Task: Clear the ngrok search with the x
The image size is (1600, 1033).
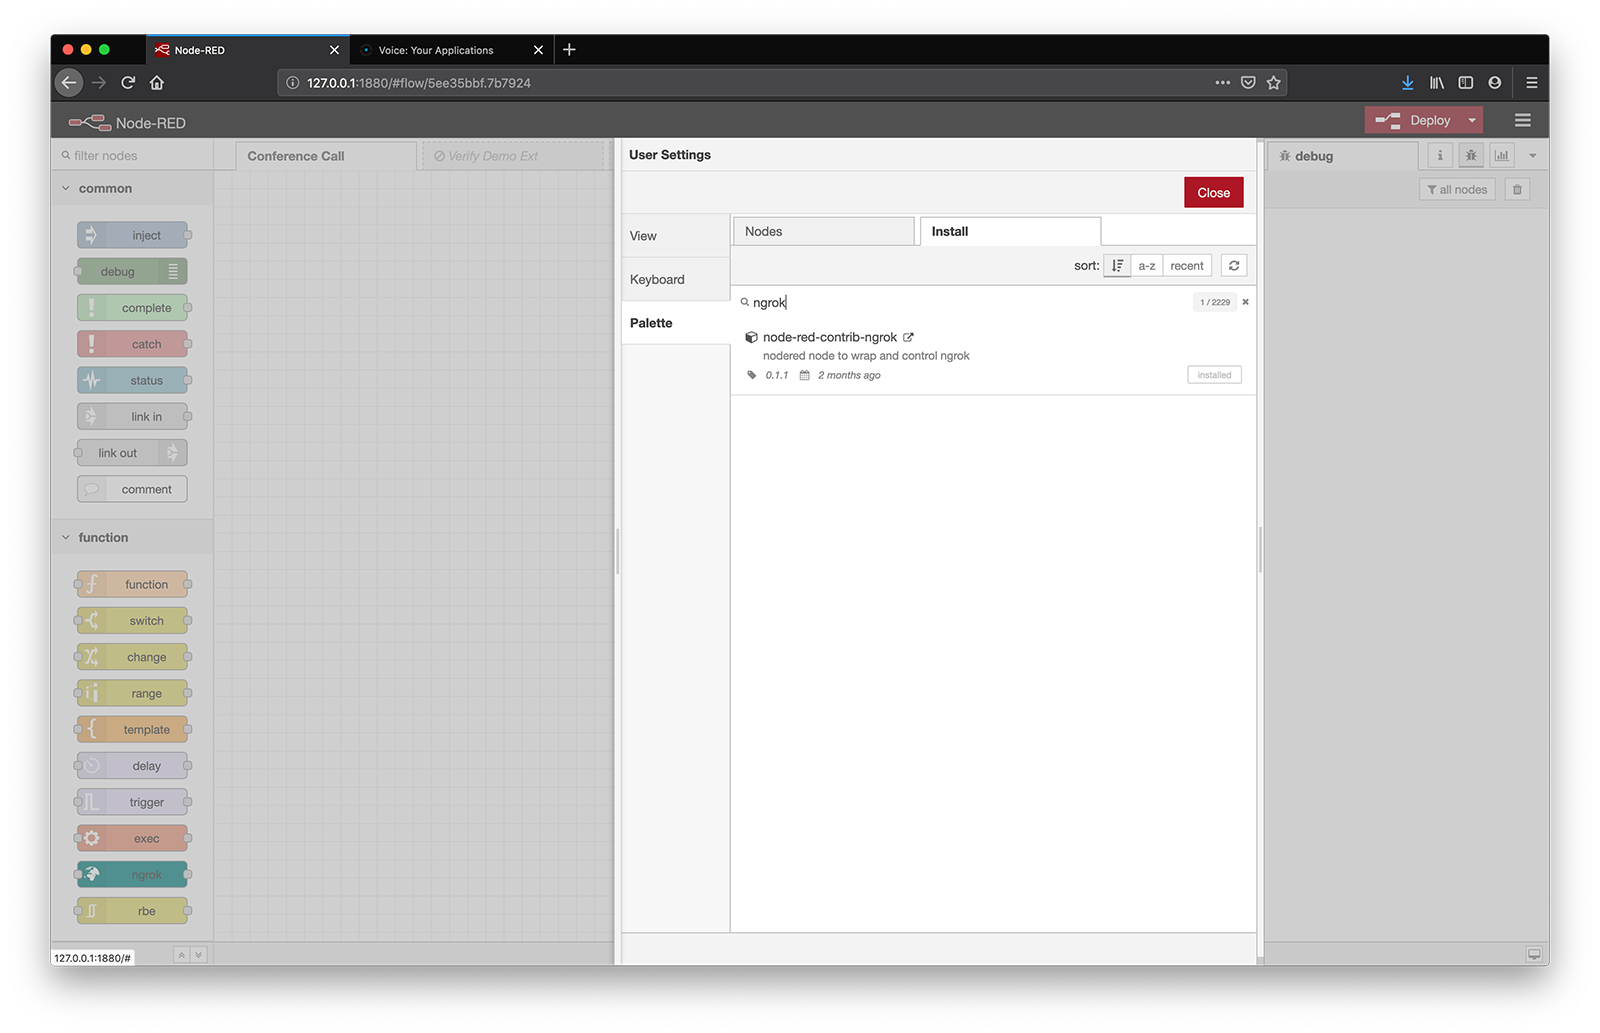Action: point(1245,302)
